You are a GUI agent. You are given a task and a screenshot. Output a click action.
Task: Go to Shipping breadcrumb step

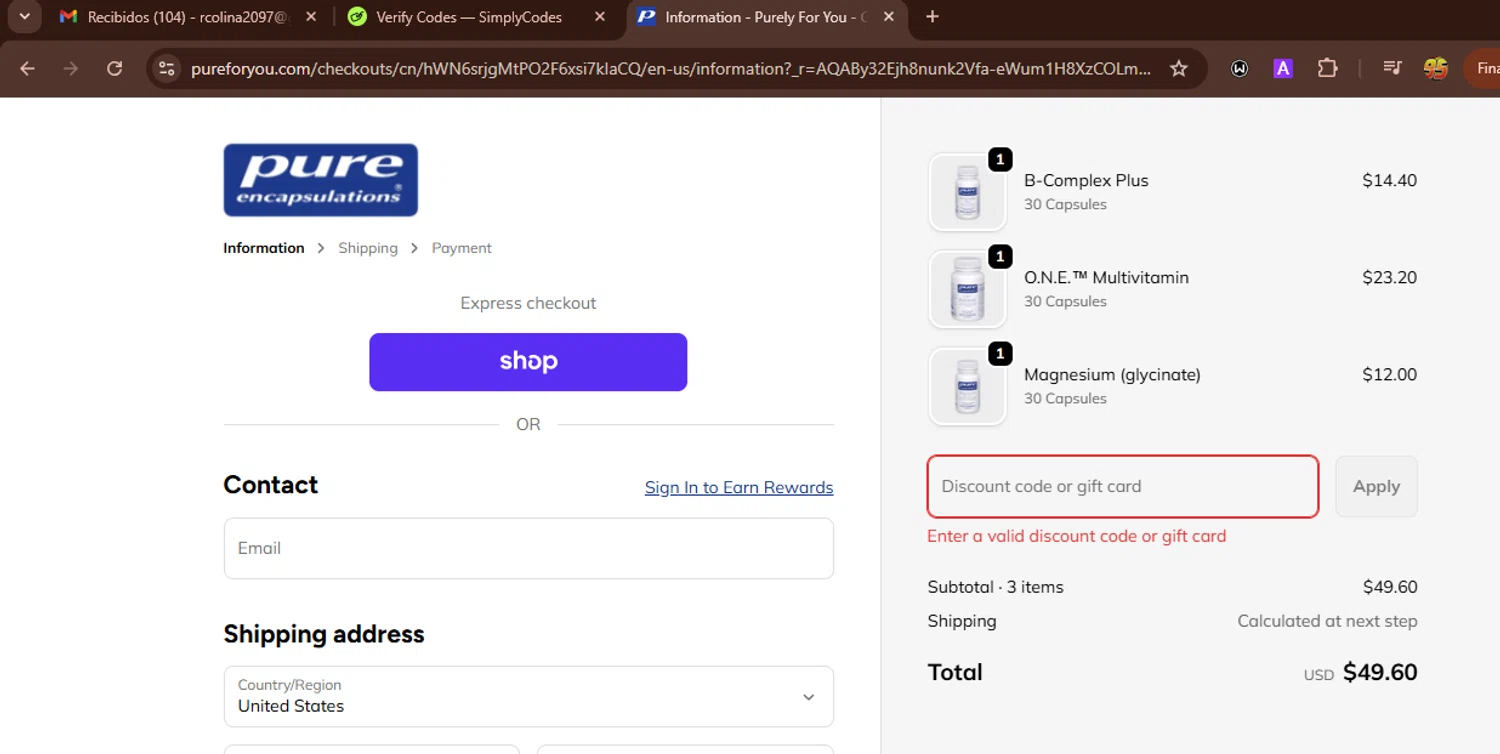368,248
